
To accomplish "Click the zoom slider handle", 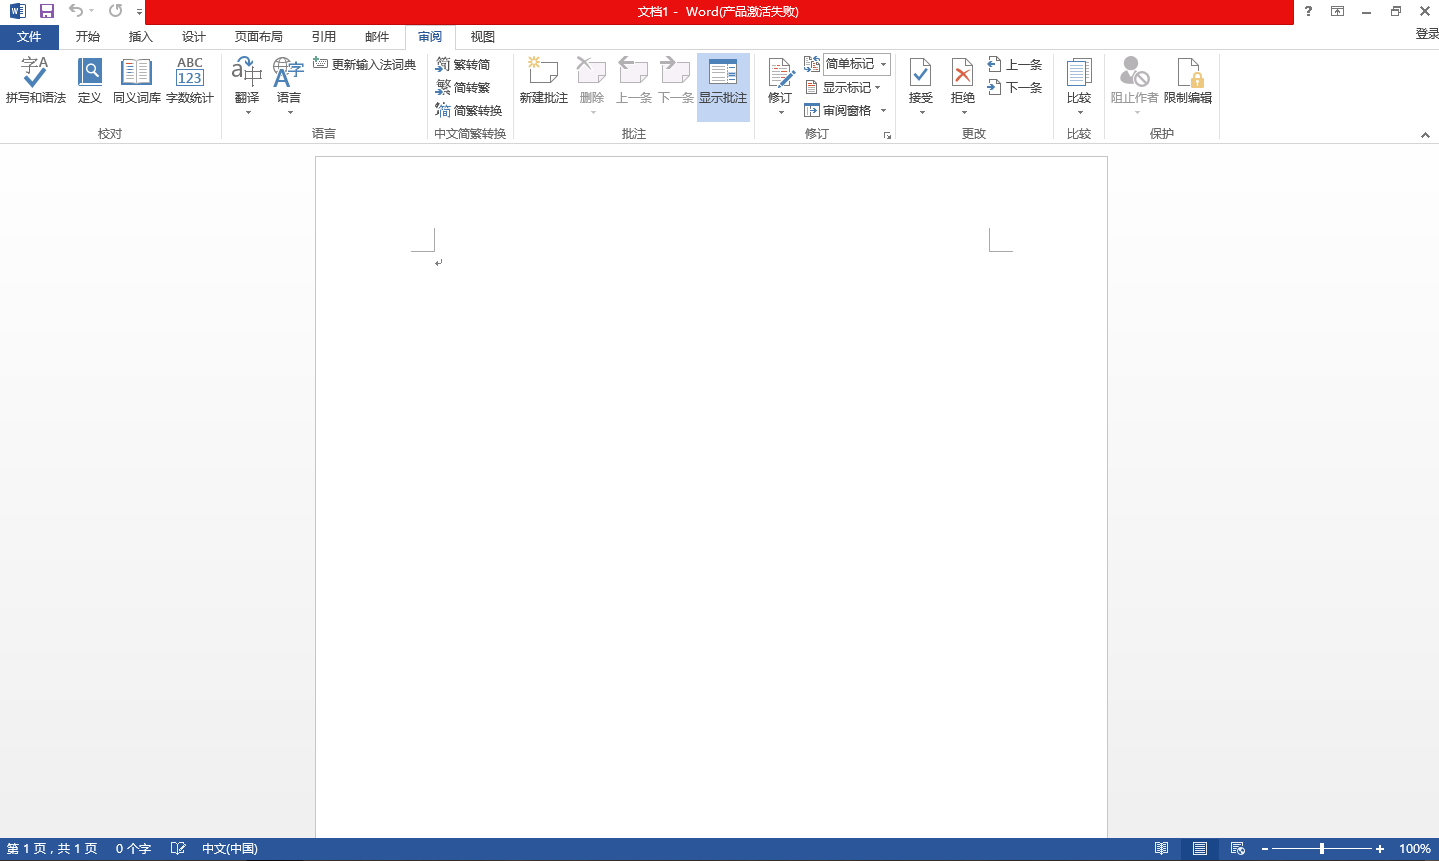I will (x=1322, y=849).
